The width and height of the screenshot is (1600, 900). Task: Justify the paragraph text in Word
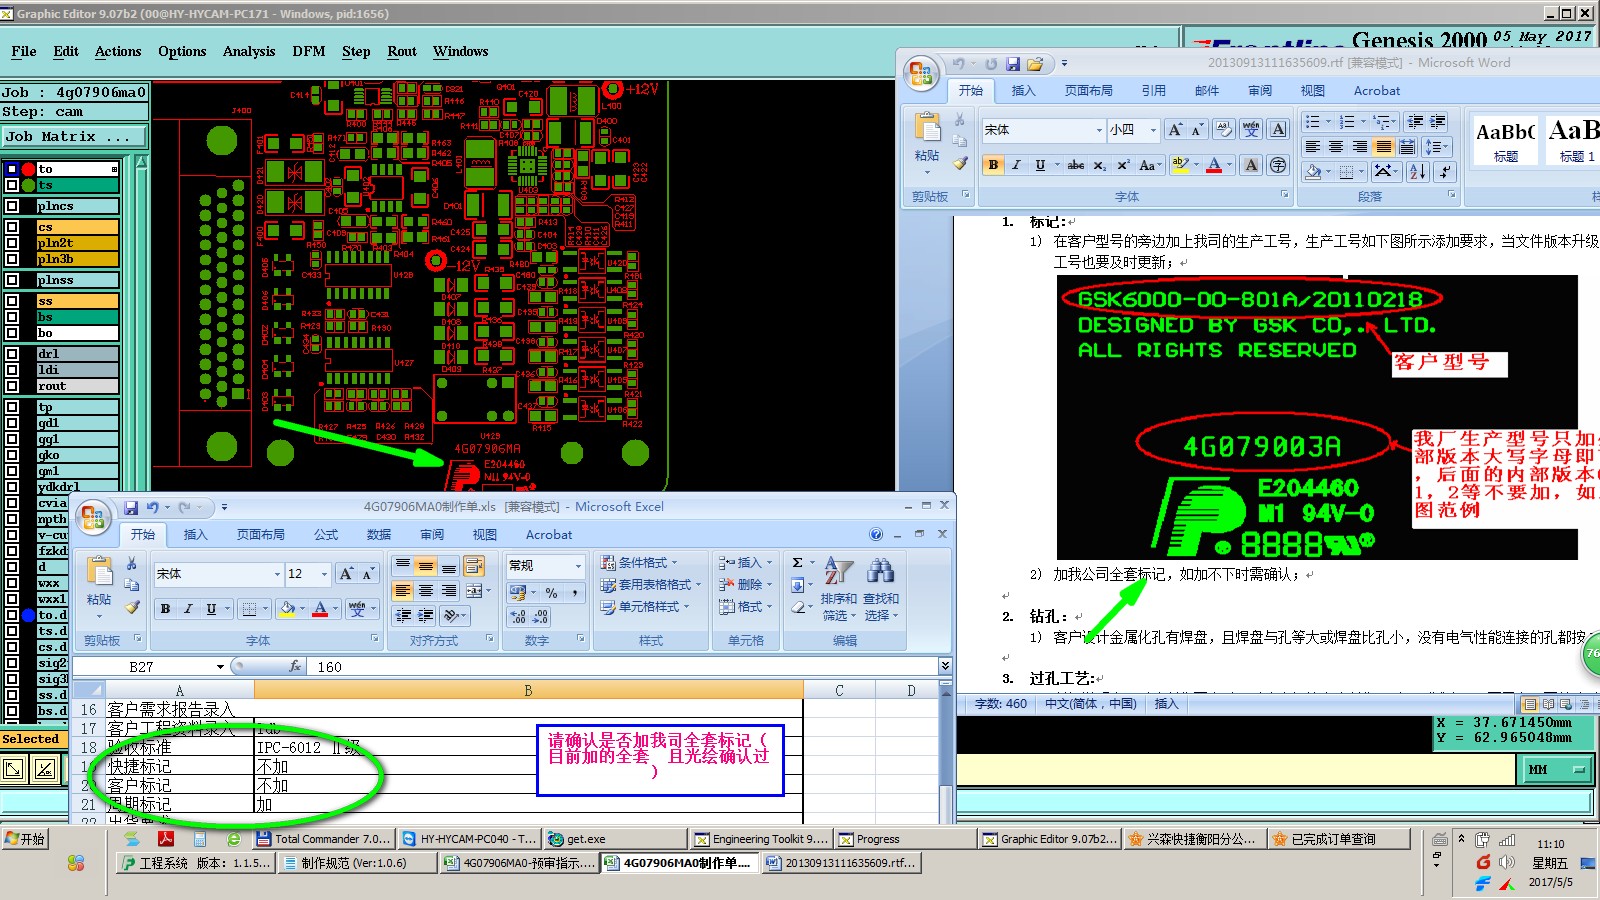pyautogui.click(x=1383, y=147)
